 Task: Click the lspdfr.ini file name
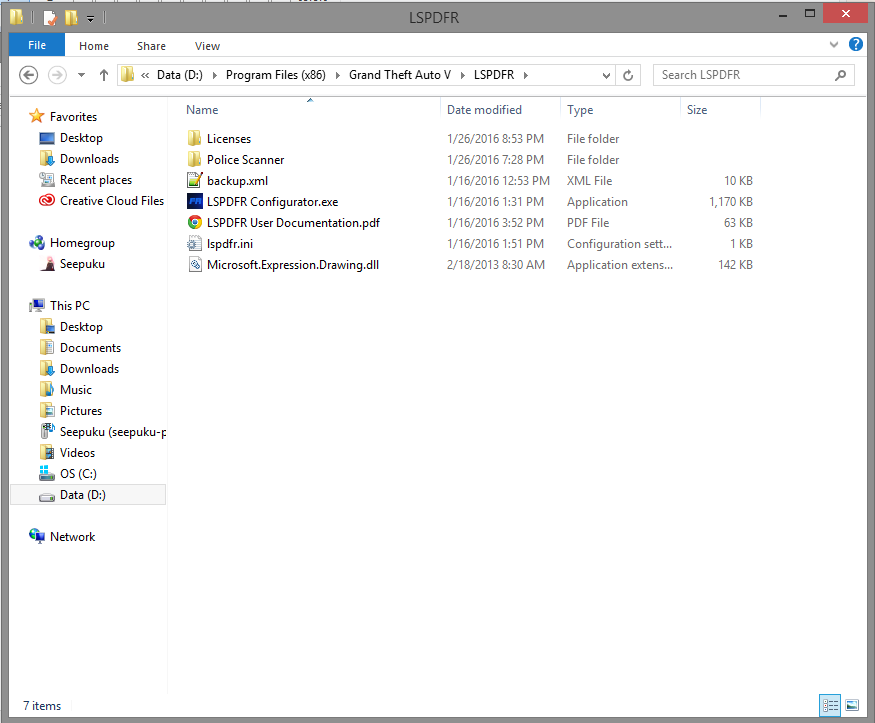(230, 244)
